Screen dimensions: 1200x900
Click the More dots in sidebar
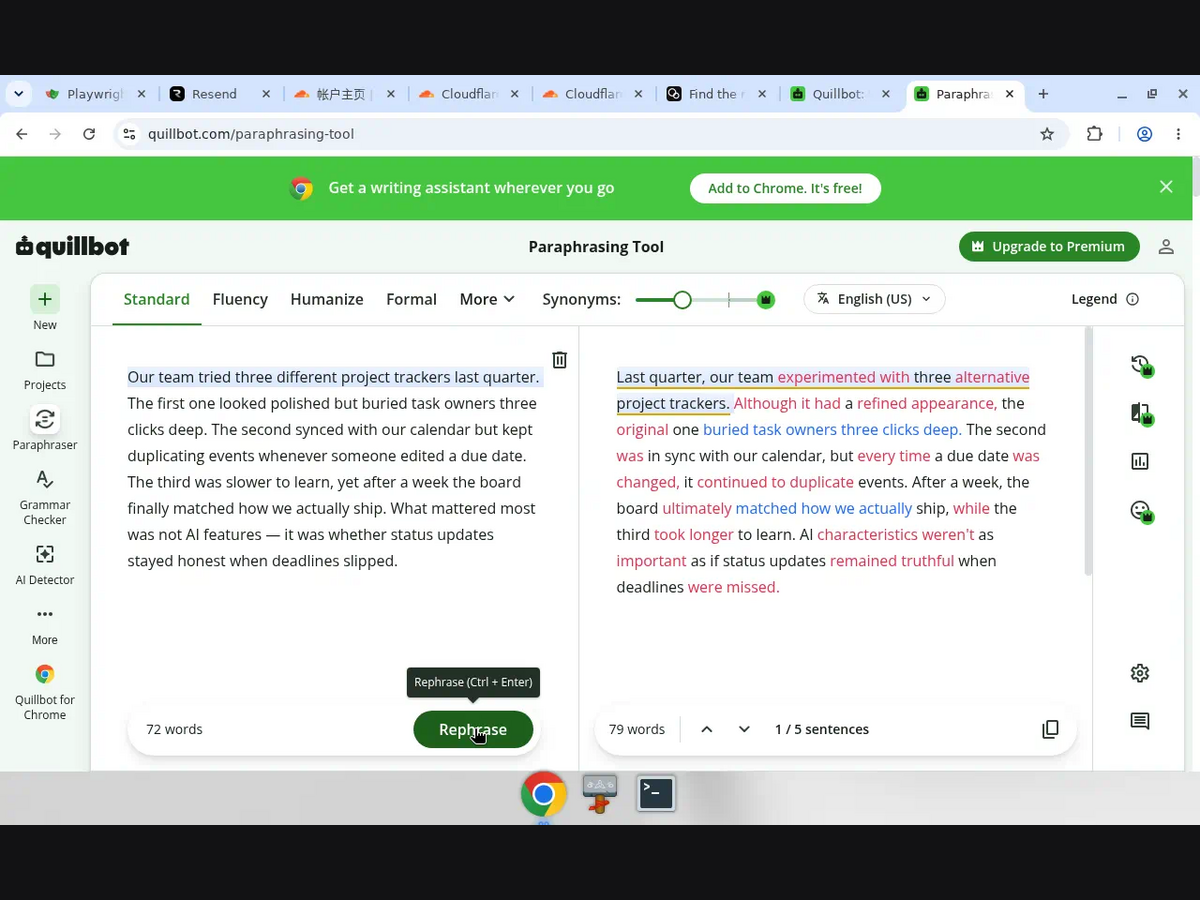tap(44, 614)
